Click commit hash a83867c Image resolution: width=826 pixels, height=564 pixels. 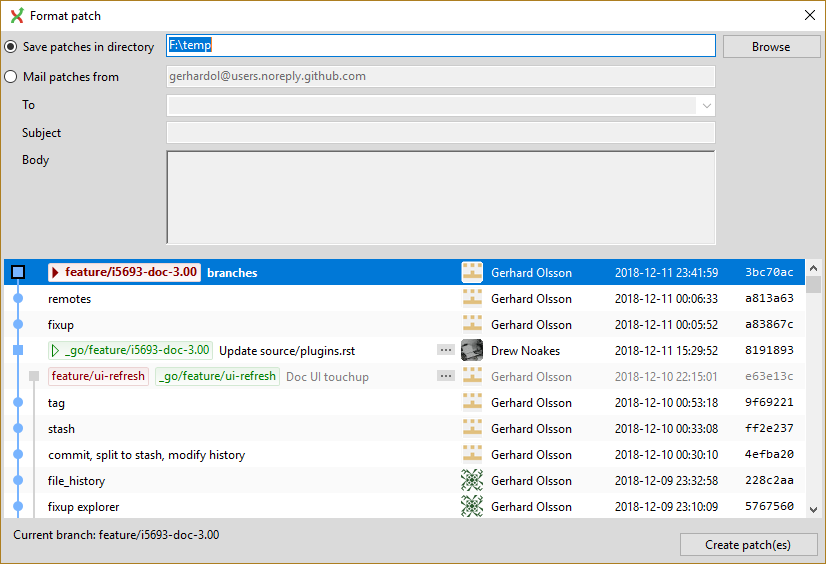tap(769, 324)
